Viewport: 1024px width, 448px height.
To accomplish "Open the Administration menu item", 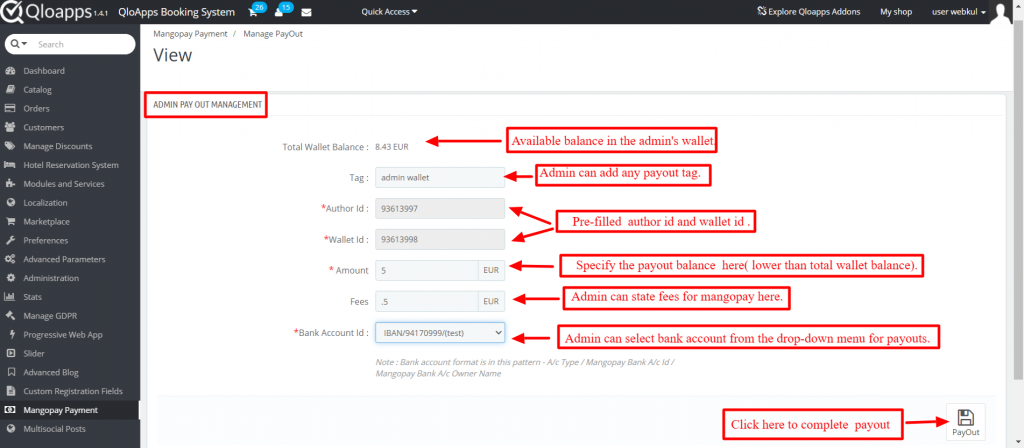I will click(x=51, y=278).
